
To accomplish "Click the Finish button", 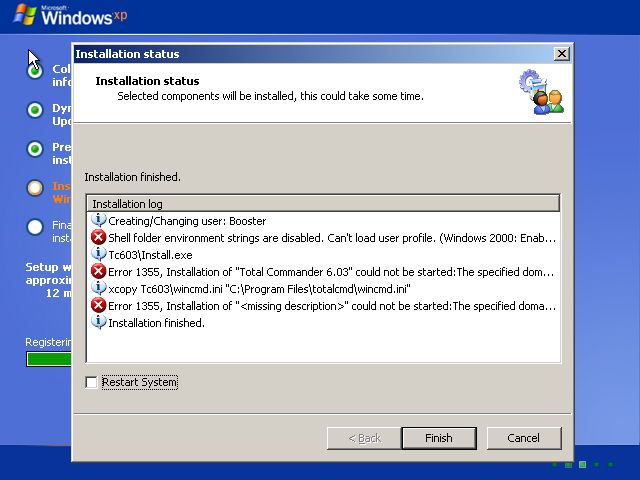I will click(x=439, y=438).
